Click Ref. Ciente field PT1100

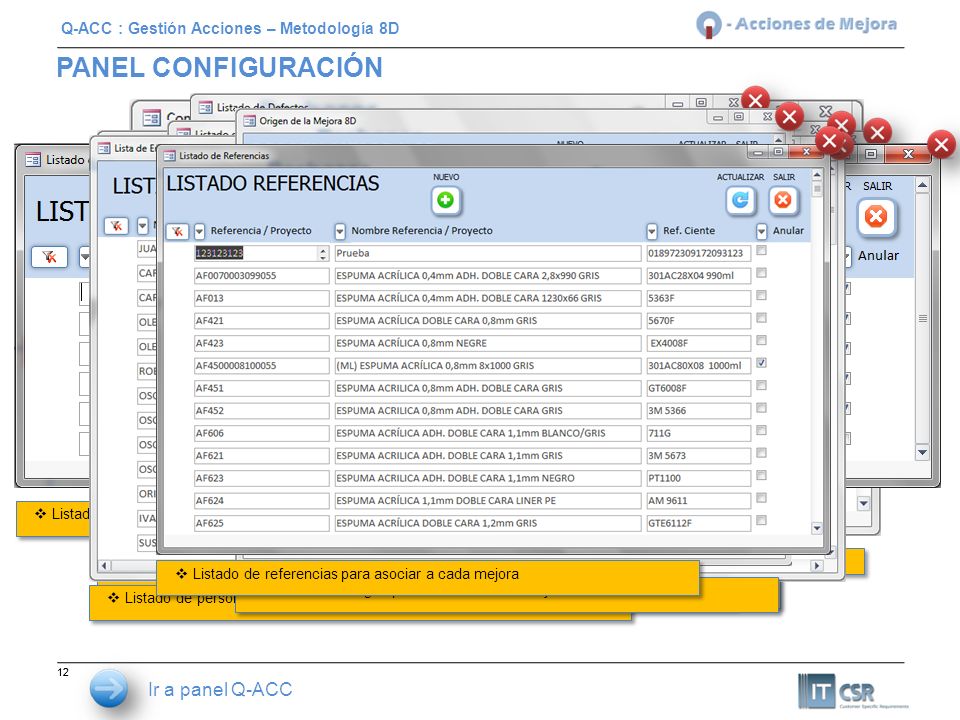(x=699, y=478)
